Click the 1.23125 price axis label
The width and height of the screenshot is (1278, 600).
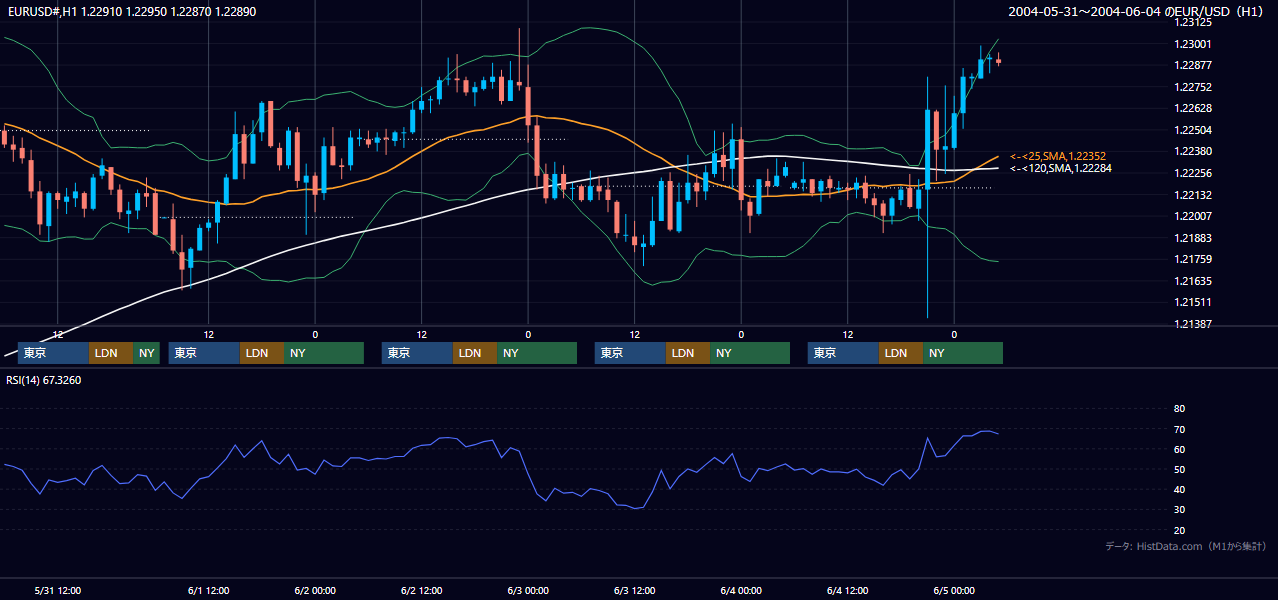[1193, 22]
